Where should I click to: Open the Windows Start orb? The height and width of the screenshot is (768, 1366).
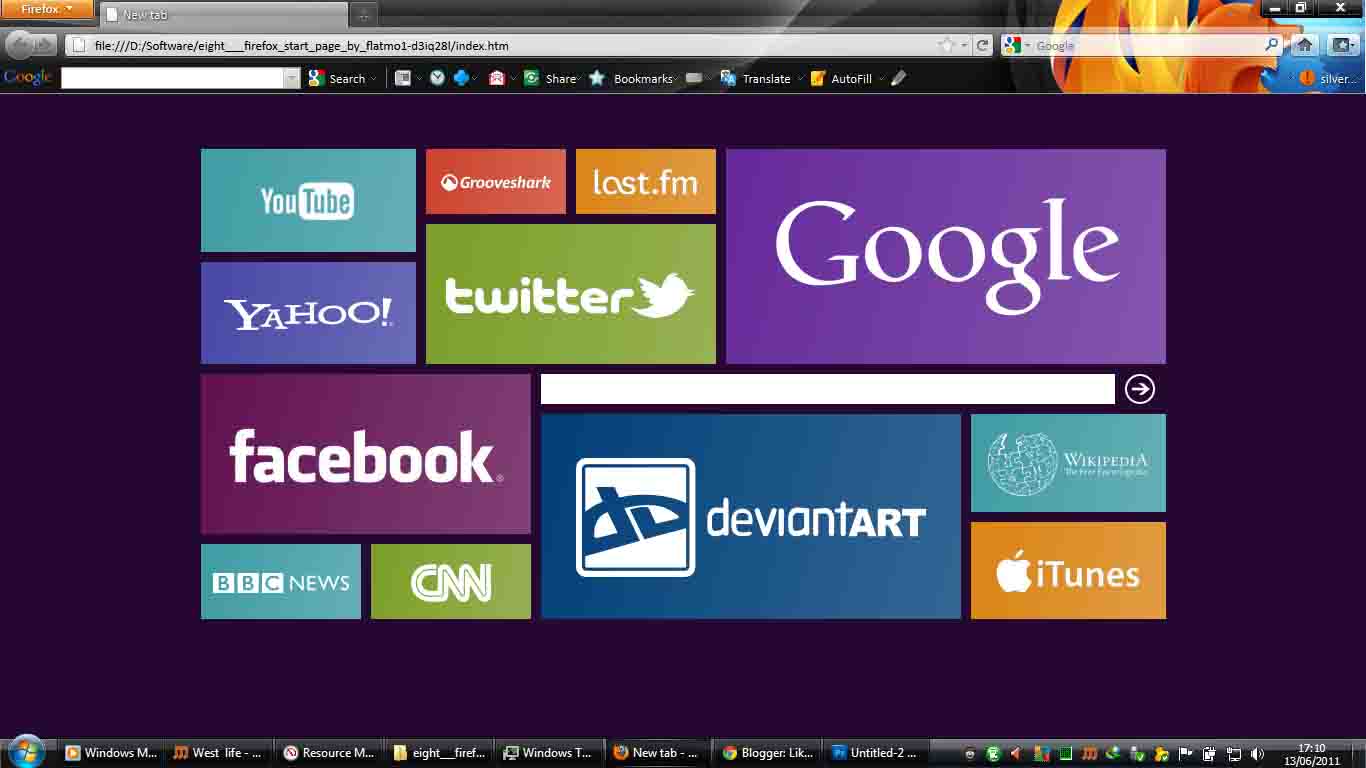pos(26,752)
